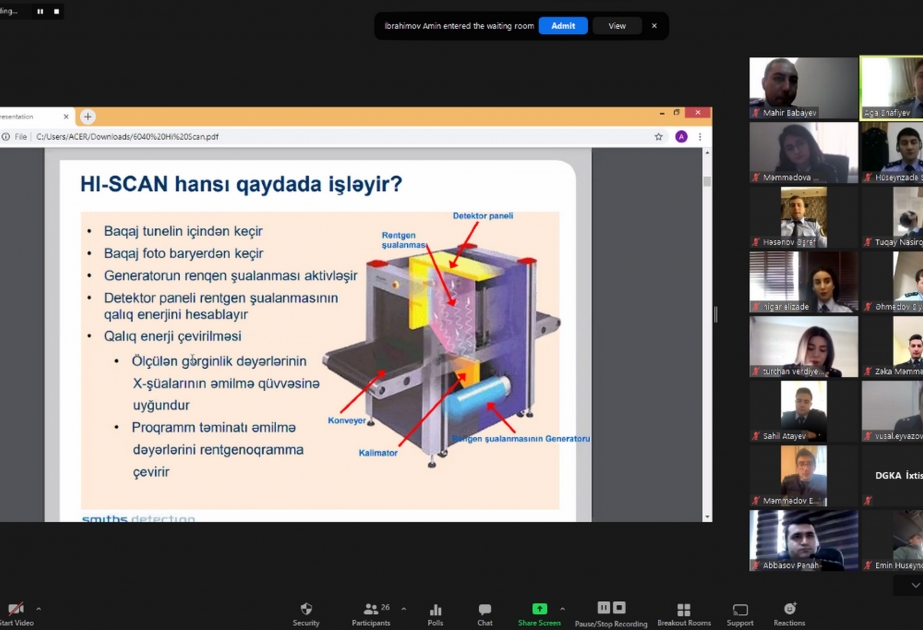The image size is (923, 630).
Task: Pause the recording indicator at top
Action: pos(40,11)
